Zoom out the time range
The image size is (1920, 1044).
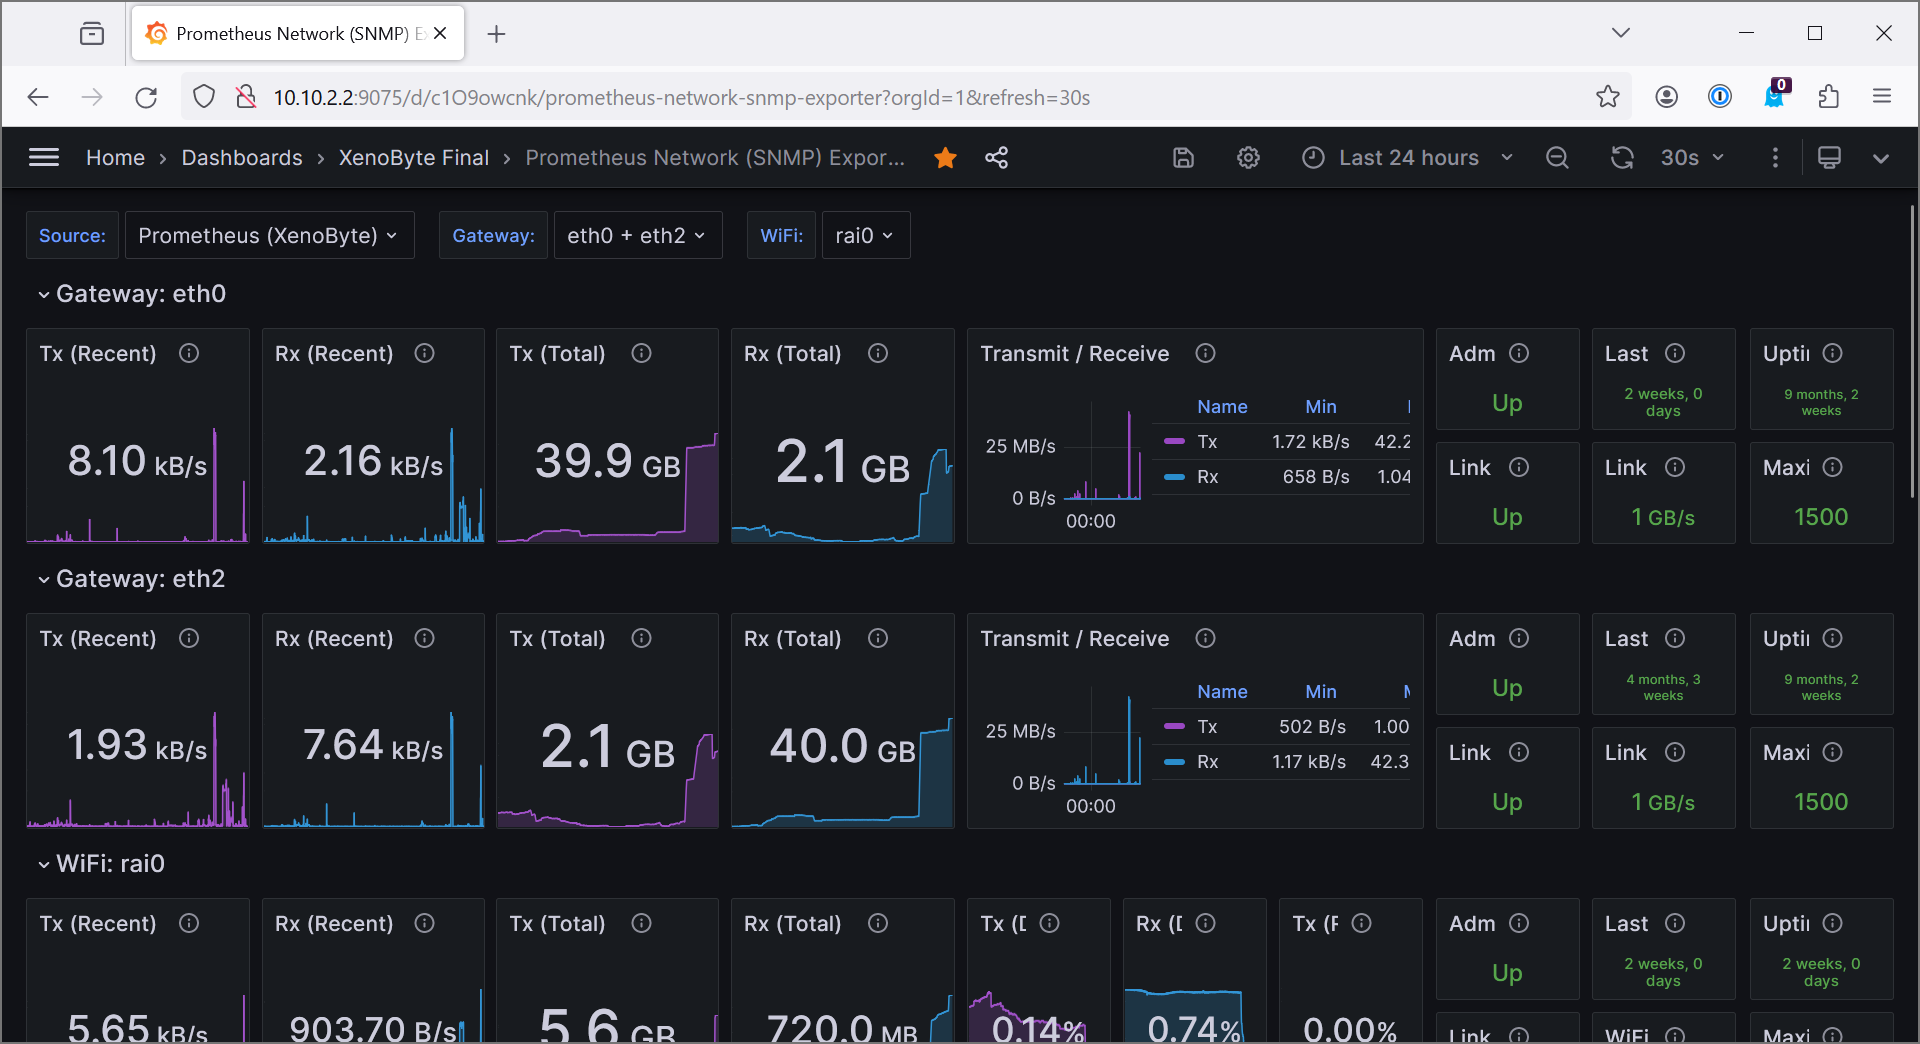coord(1557,157)
